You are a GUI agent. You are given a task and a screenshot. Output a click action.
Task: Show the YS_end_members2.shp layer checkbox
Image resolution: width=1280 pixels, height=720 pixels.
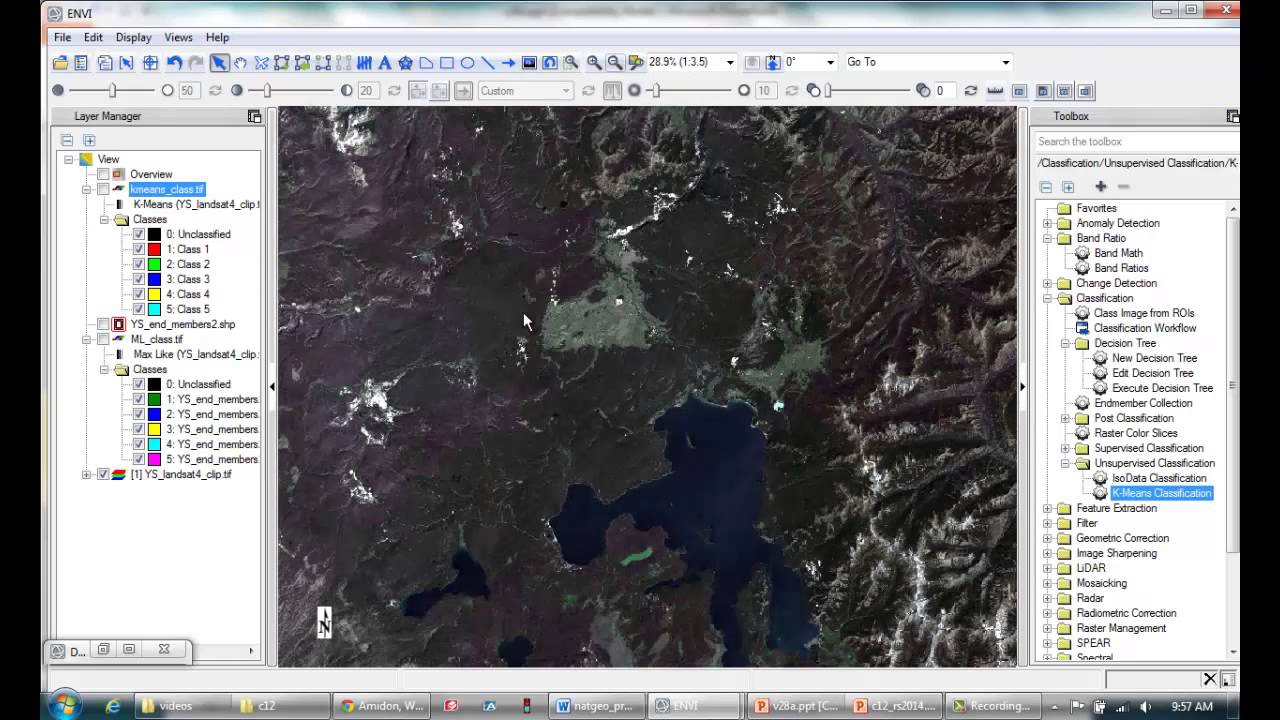103,324
